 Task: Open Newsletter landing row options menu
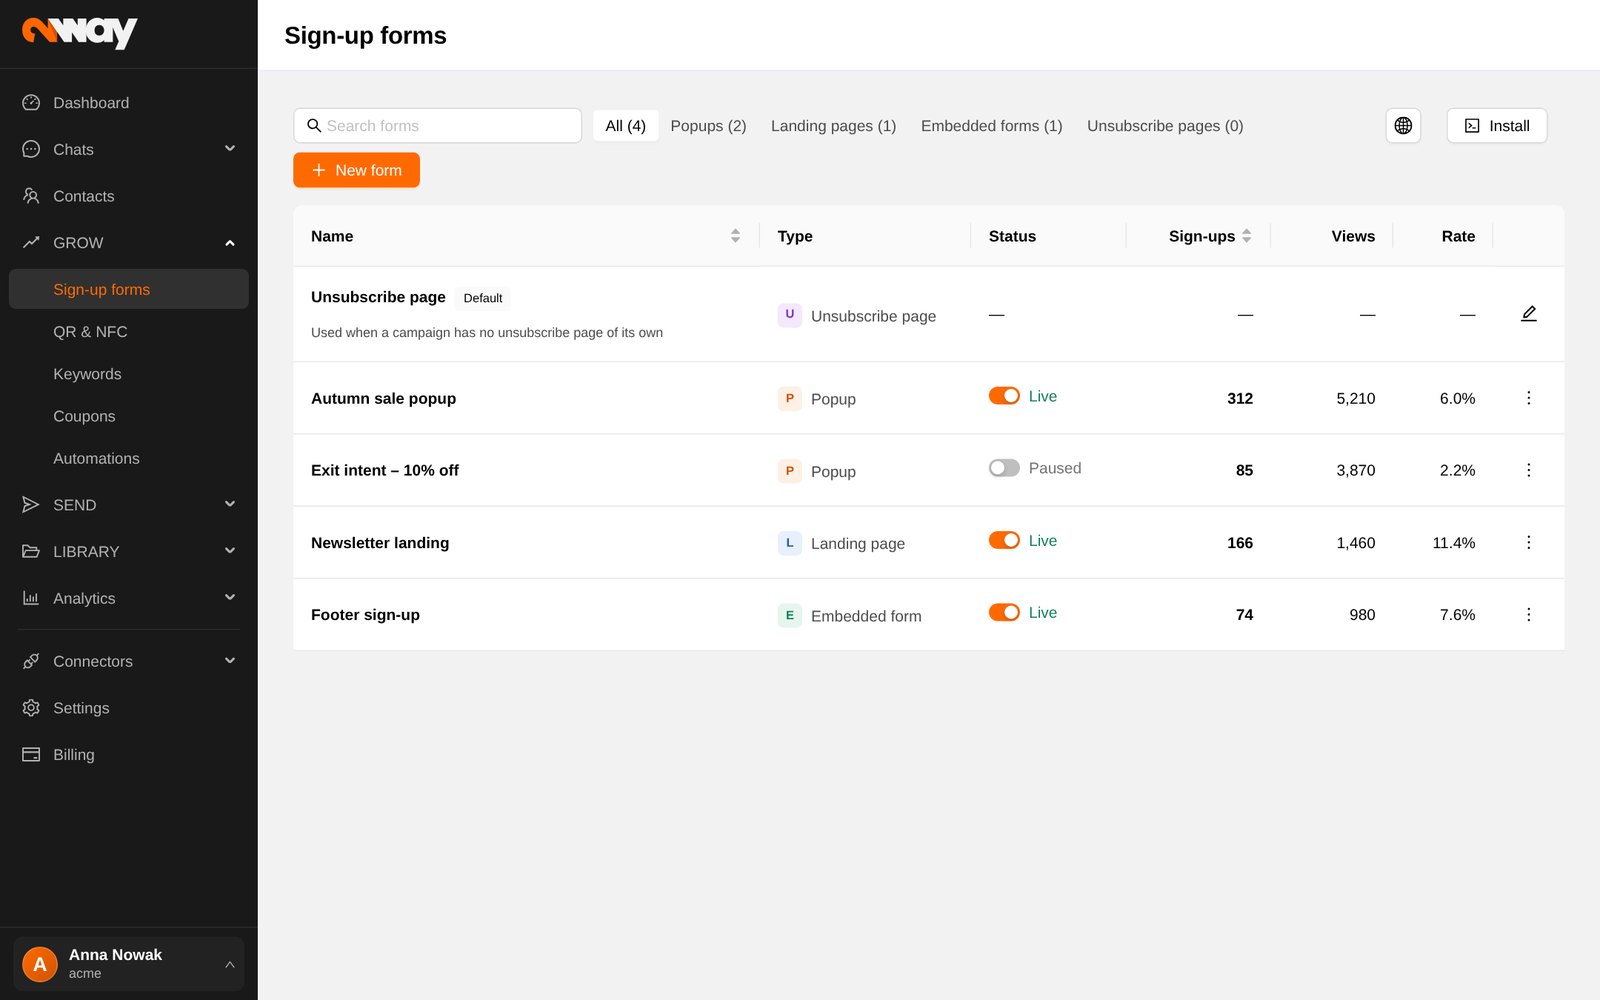(x=1529, y=542)
